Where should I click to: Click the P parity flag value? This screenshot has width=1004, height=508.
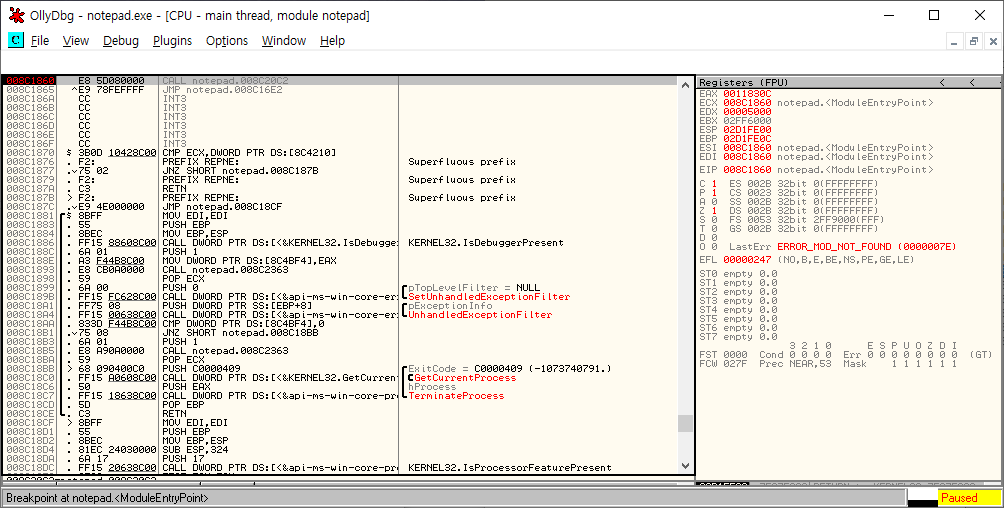714,193
